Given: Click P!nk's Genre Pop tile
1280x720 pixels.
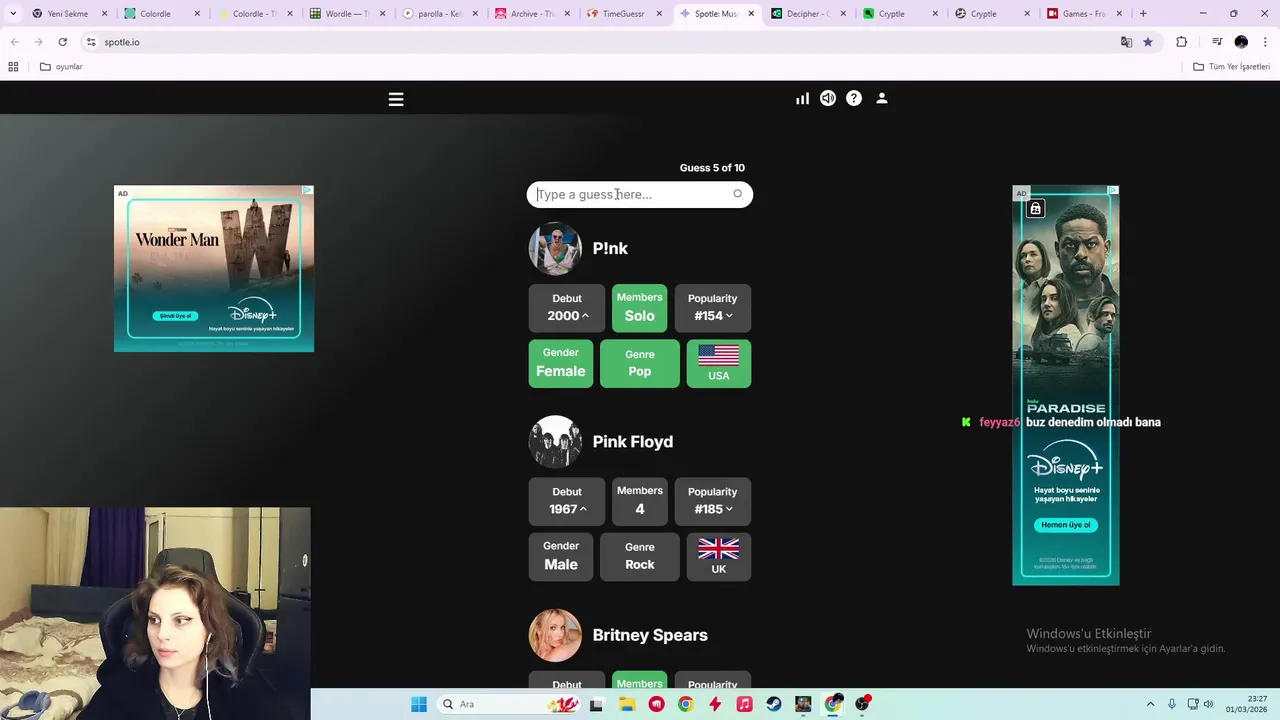Looking at the screenshot, I should coord(640,363).
